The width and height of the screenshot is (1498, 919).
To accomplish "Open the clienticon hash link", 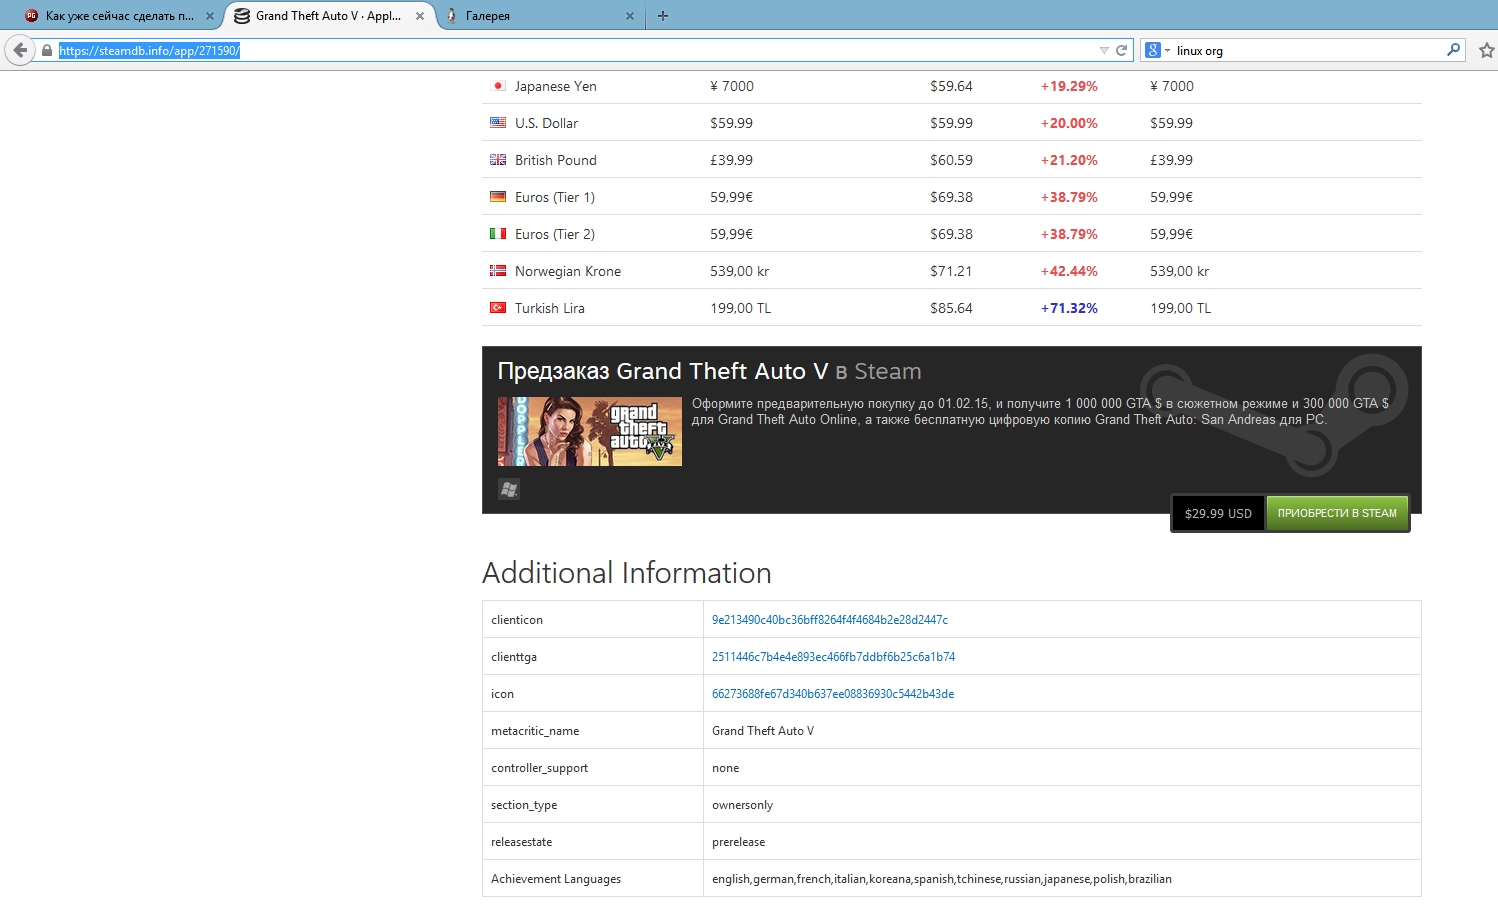I will (830, 620).
